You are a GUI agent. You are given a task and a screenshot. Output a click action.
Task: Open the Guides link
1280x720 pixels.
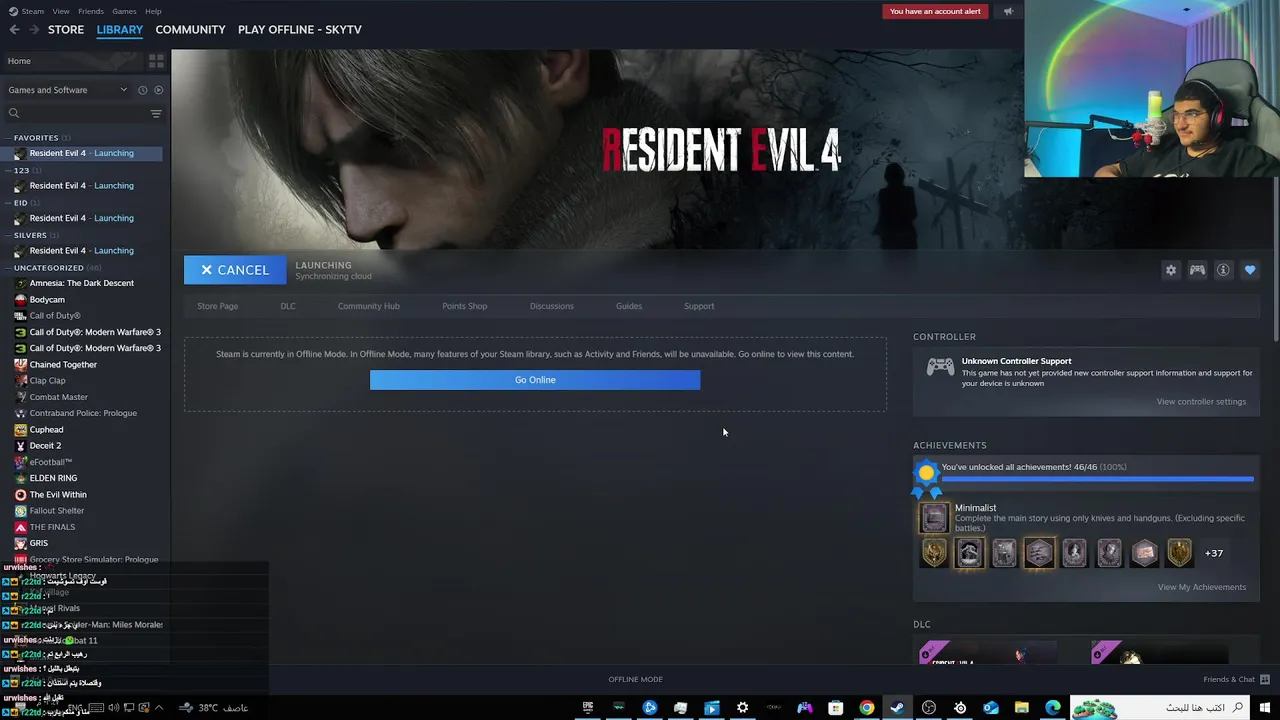tap(629, 306)
